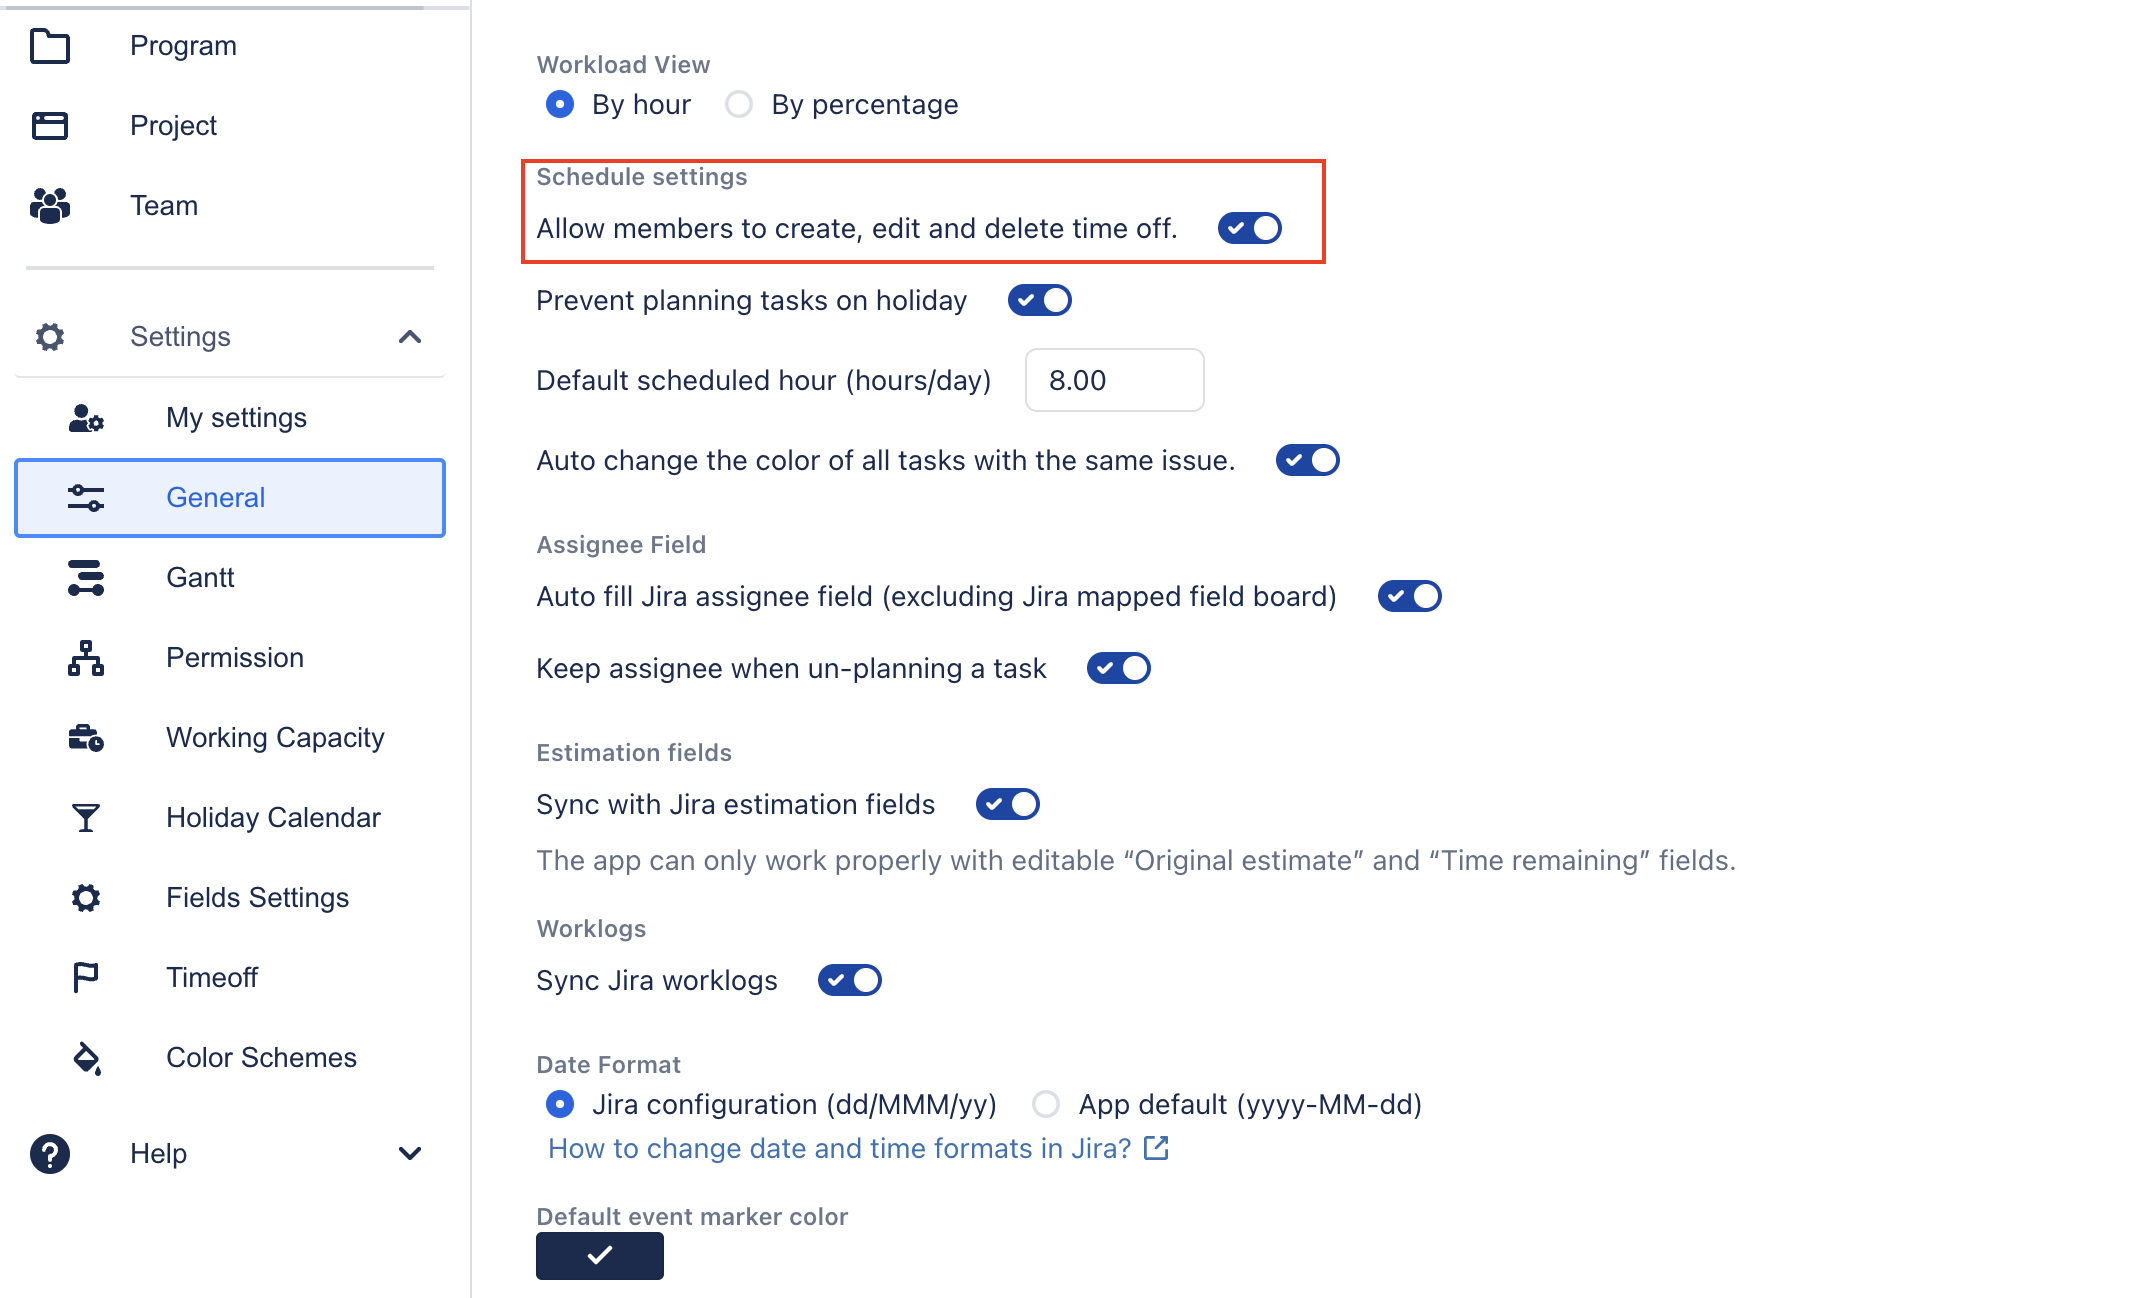Screen dimensions: 2156x1298
Task: Click the Gantt navigation icon
Action: tap(85, 576)
